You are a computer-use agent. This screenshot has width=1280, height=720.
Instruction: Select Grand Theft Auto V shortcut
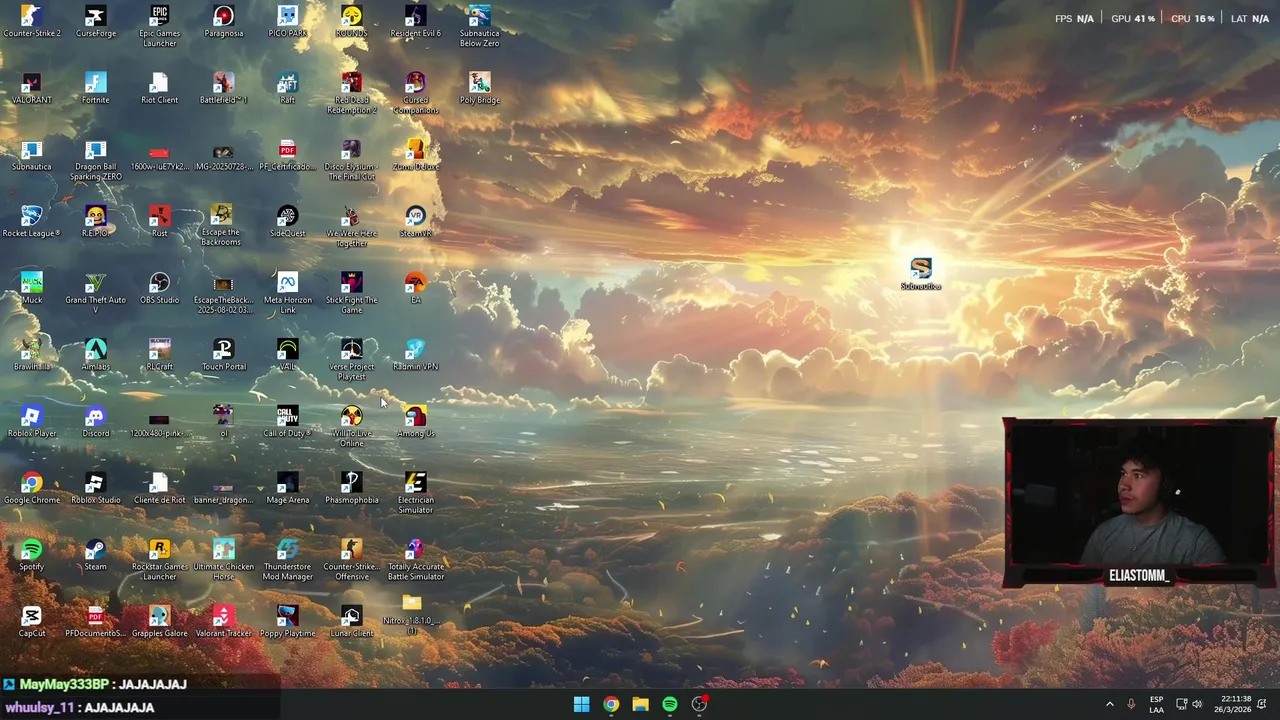tap(95, 292)
